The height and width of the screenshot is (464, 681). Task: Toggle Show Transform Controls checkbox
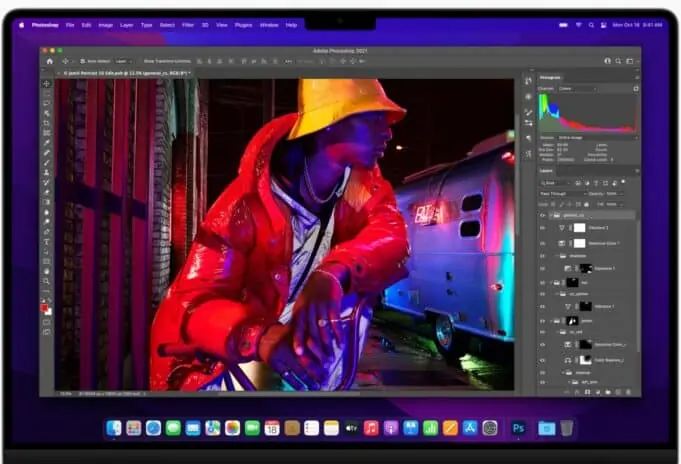(140, 61)
